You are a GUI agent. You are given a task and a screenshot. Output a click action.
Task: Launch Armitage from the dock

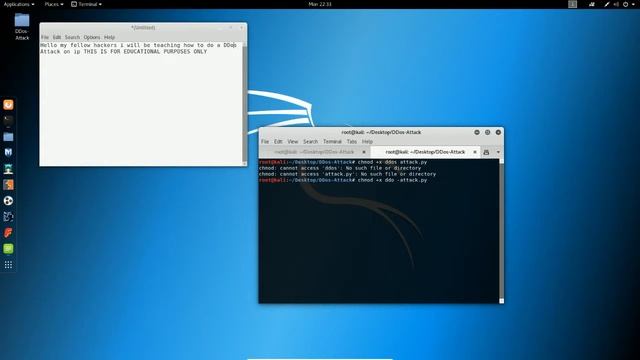click(x=8, y=169)
